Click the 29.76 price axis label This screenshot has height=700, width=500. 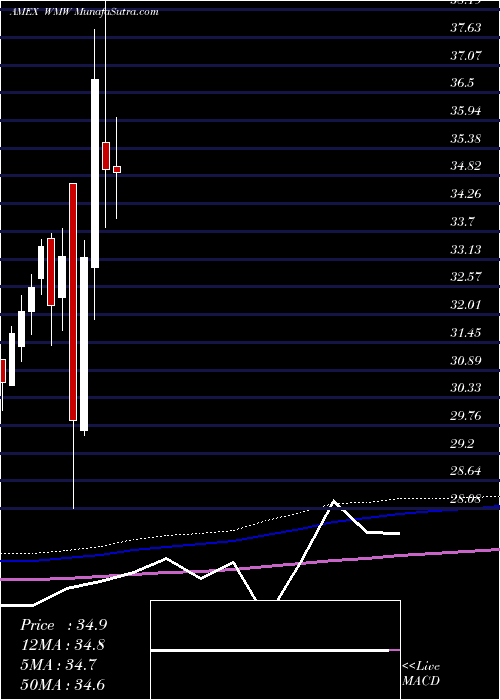(x=466, y=416)
